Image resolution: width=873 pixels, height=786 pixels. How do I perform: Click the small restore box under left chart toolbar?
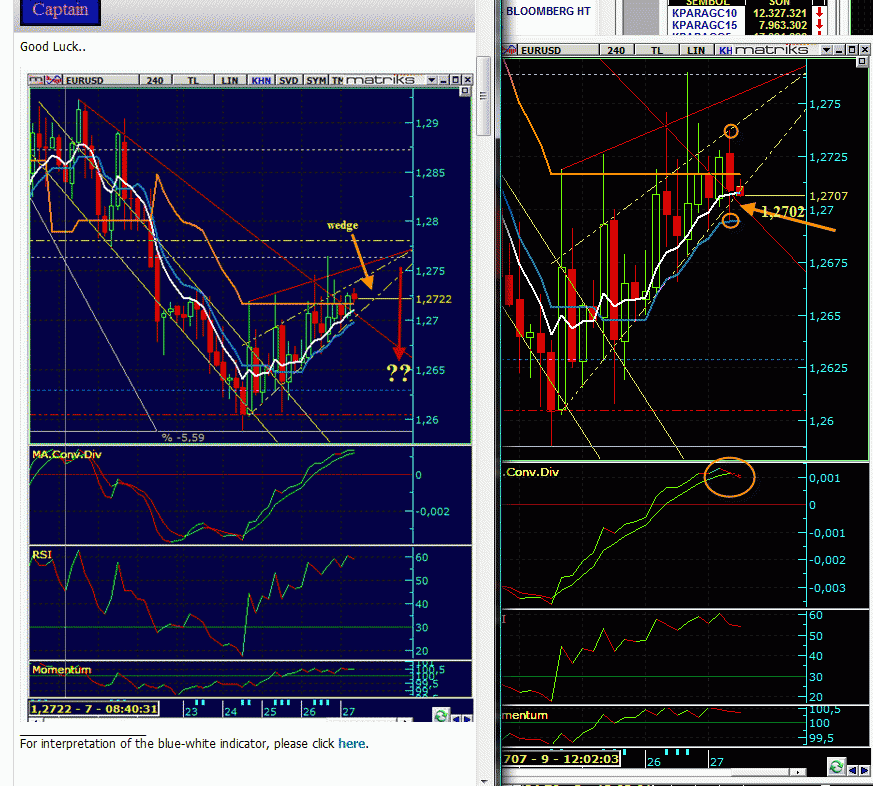point(464,91)
